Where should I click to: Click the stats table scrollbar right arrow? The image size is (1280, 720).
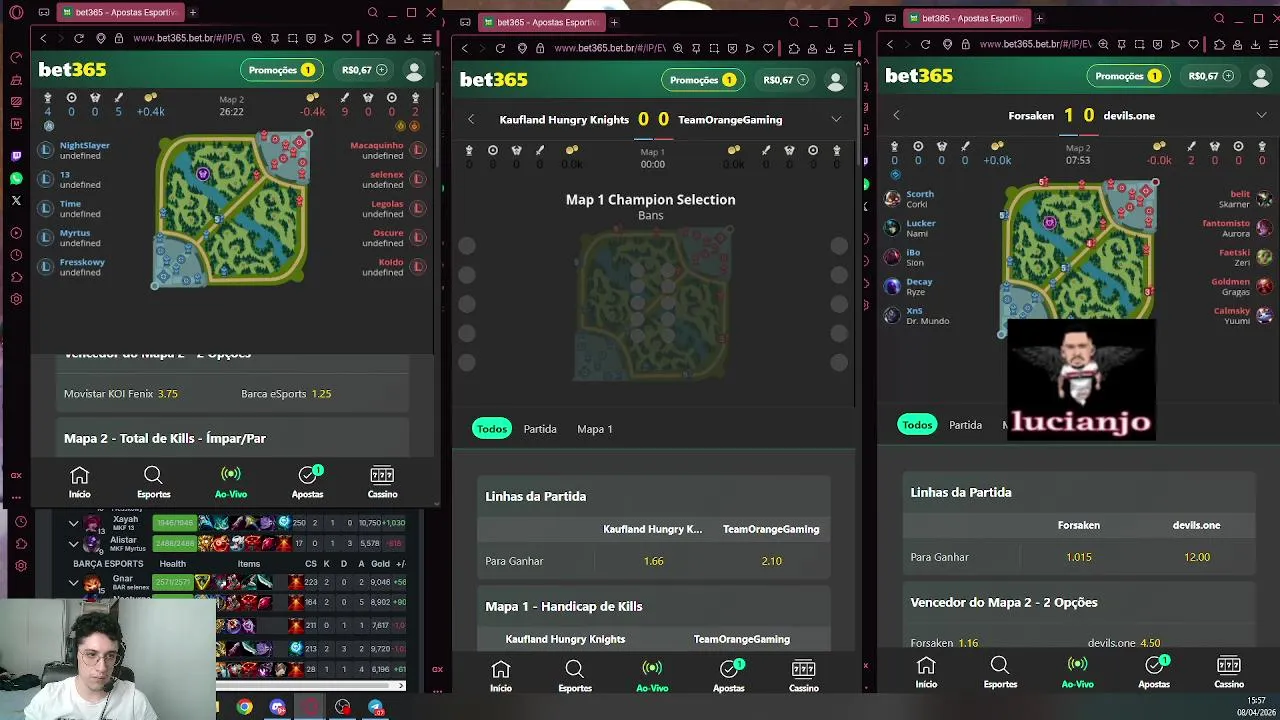[402, 686]
